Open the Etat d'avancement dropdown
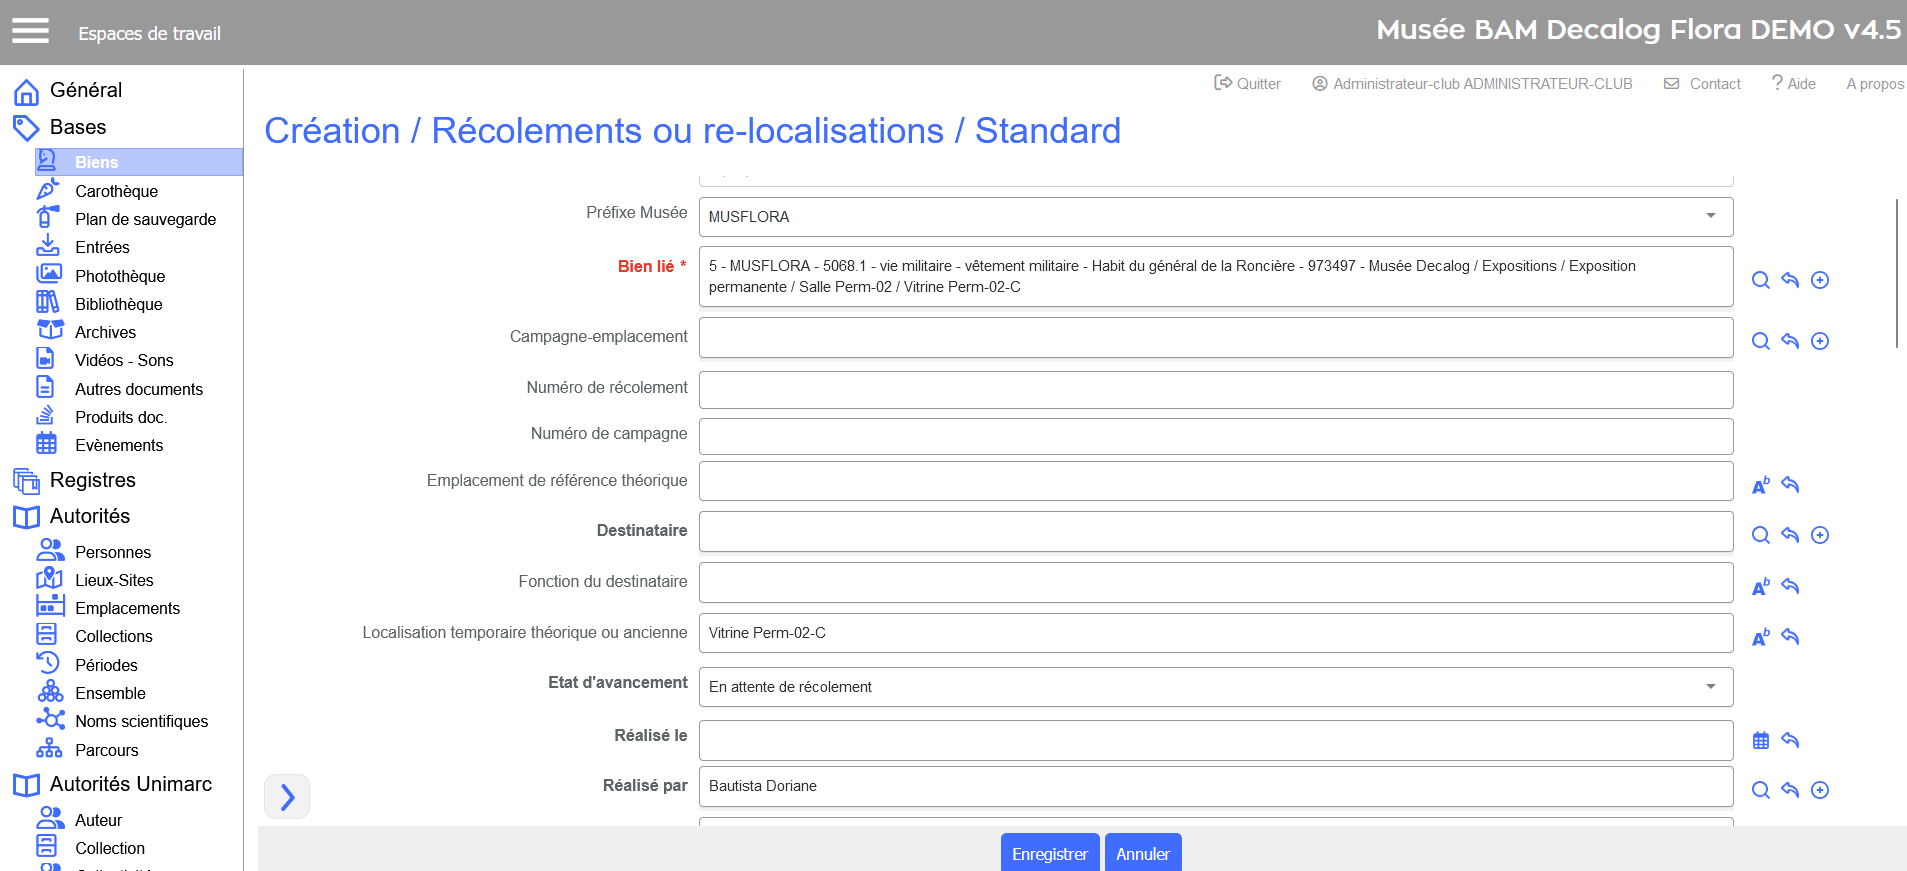1907x871 pixels. pyautogui.click(x=1710, y=686)
